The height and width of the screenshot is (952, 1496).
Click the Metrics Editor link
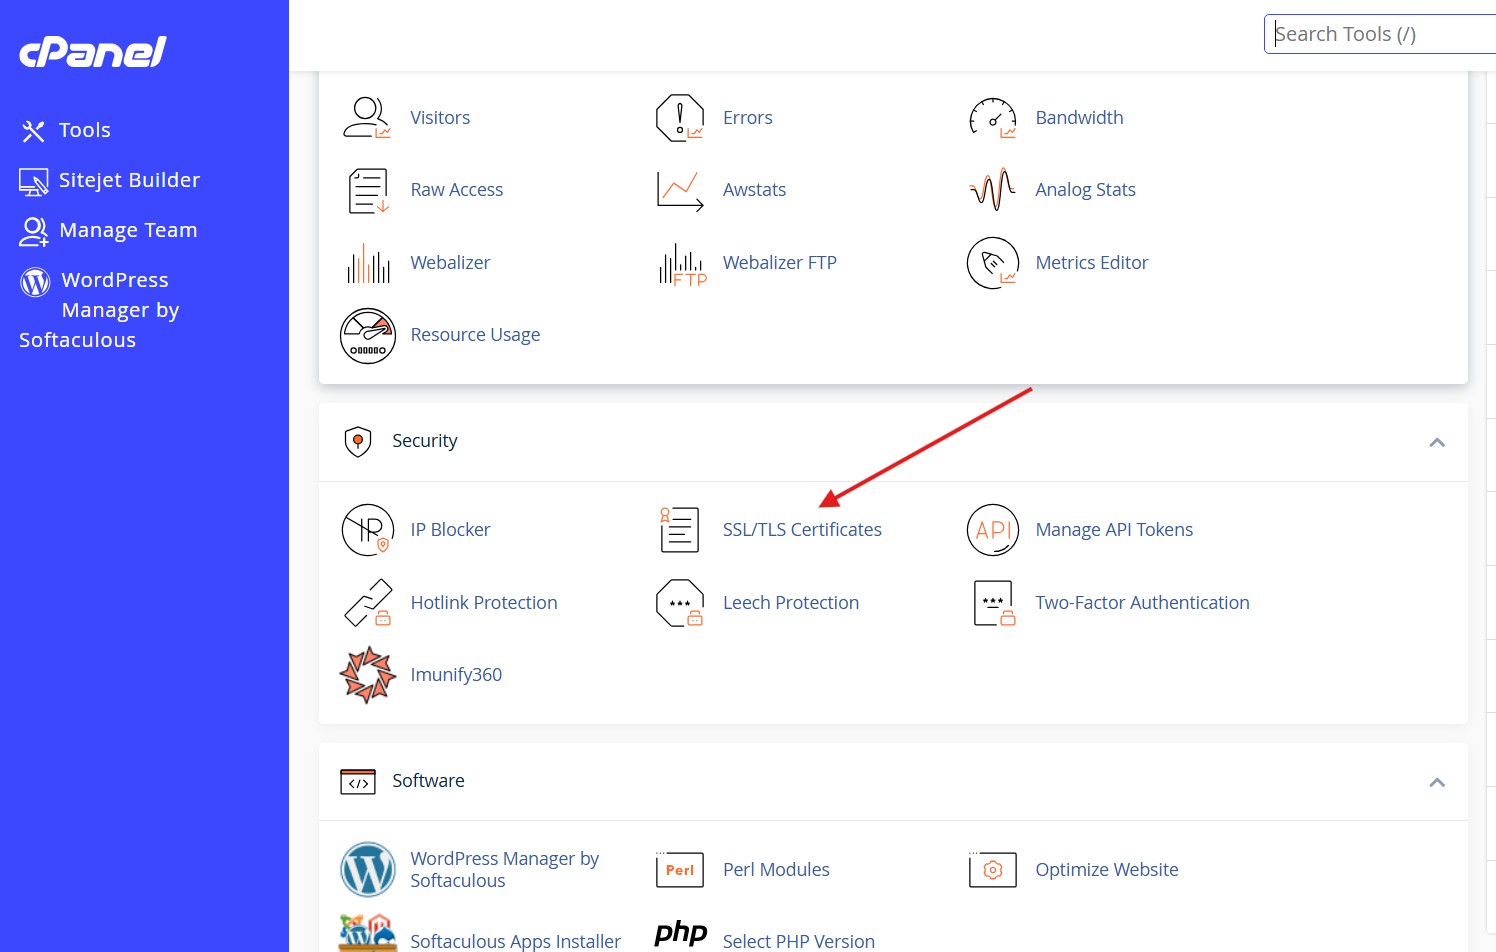pos(1091,263)
